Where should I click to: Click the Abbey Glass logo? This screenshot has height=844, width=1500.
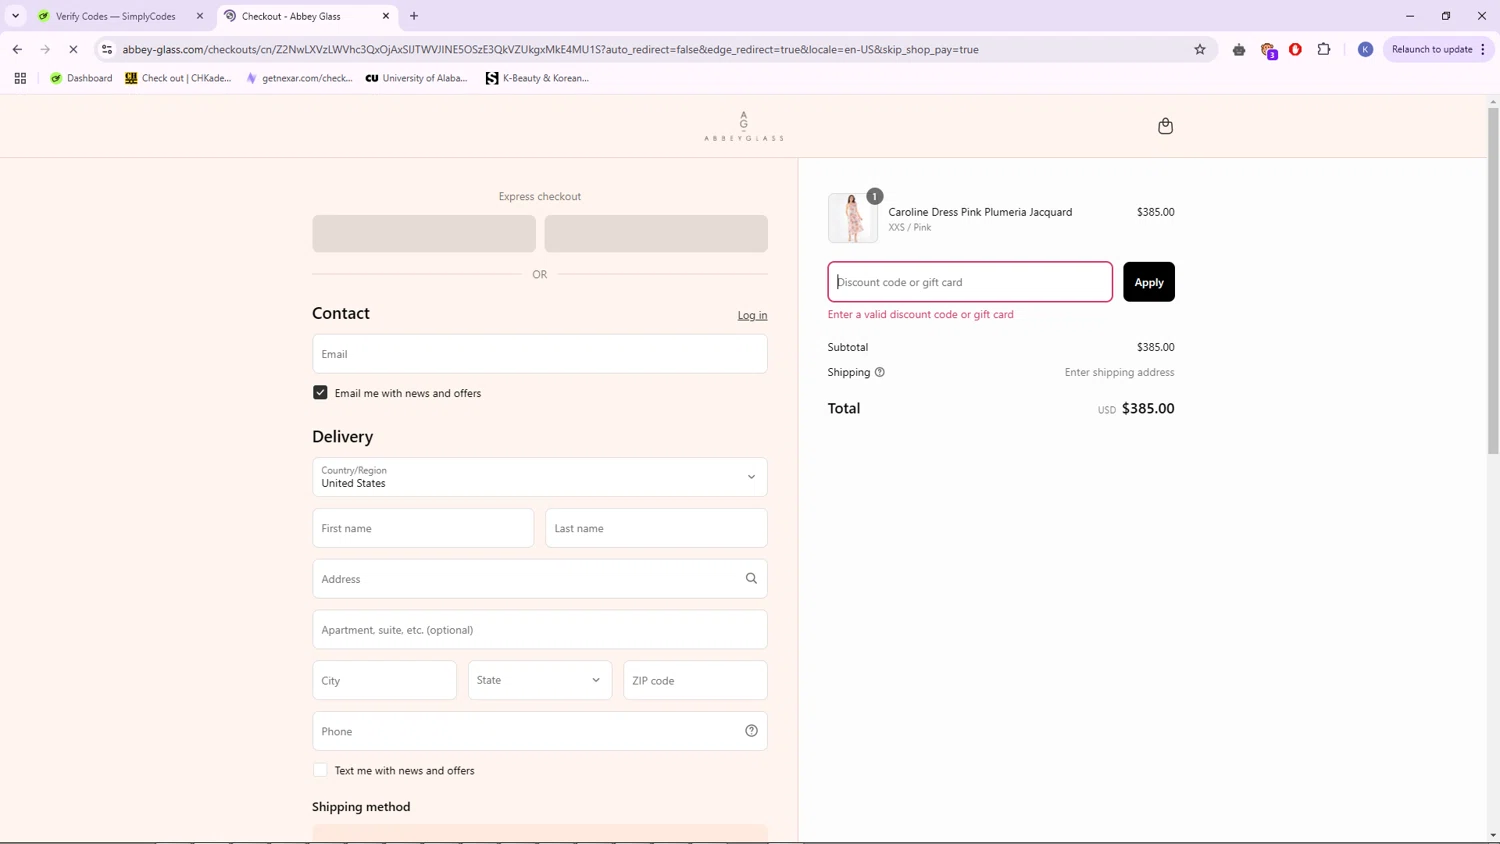[743, 126]
